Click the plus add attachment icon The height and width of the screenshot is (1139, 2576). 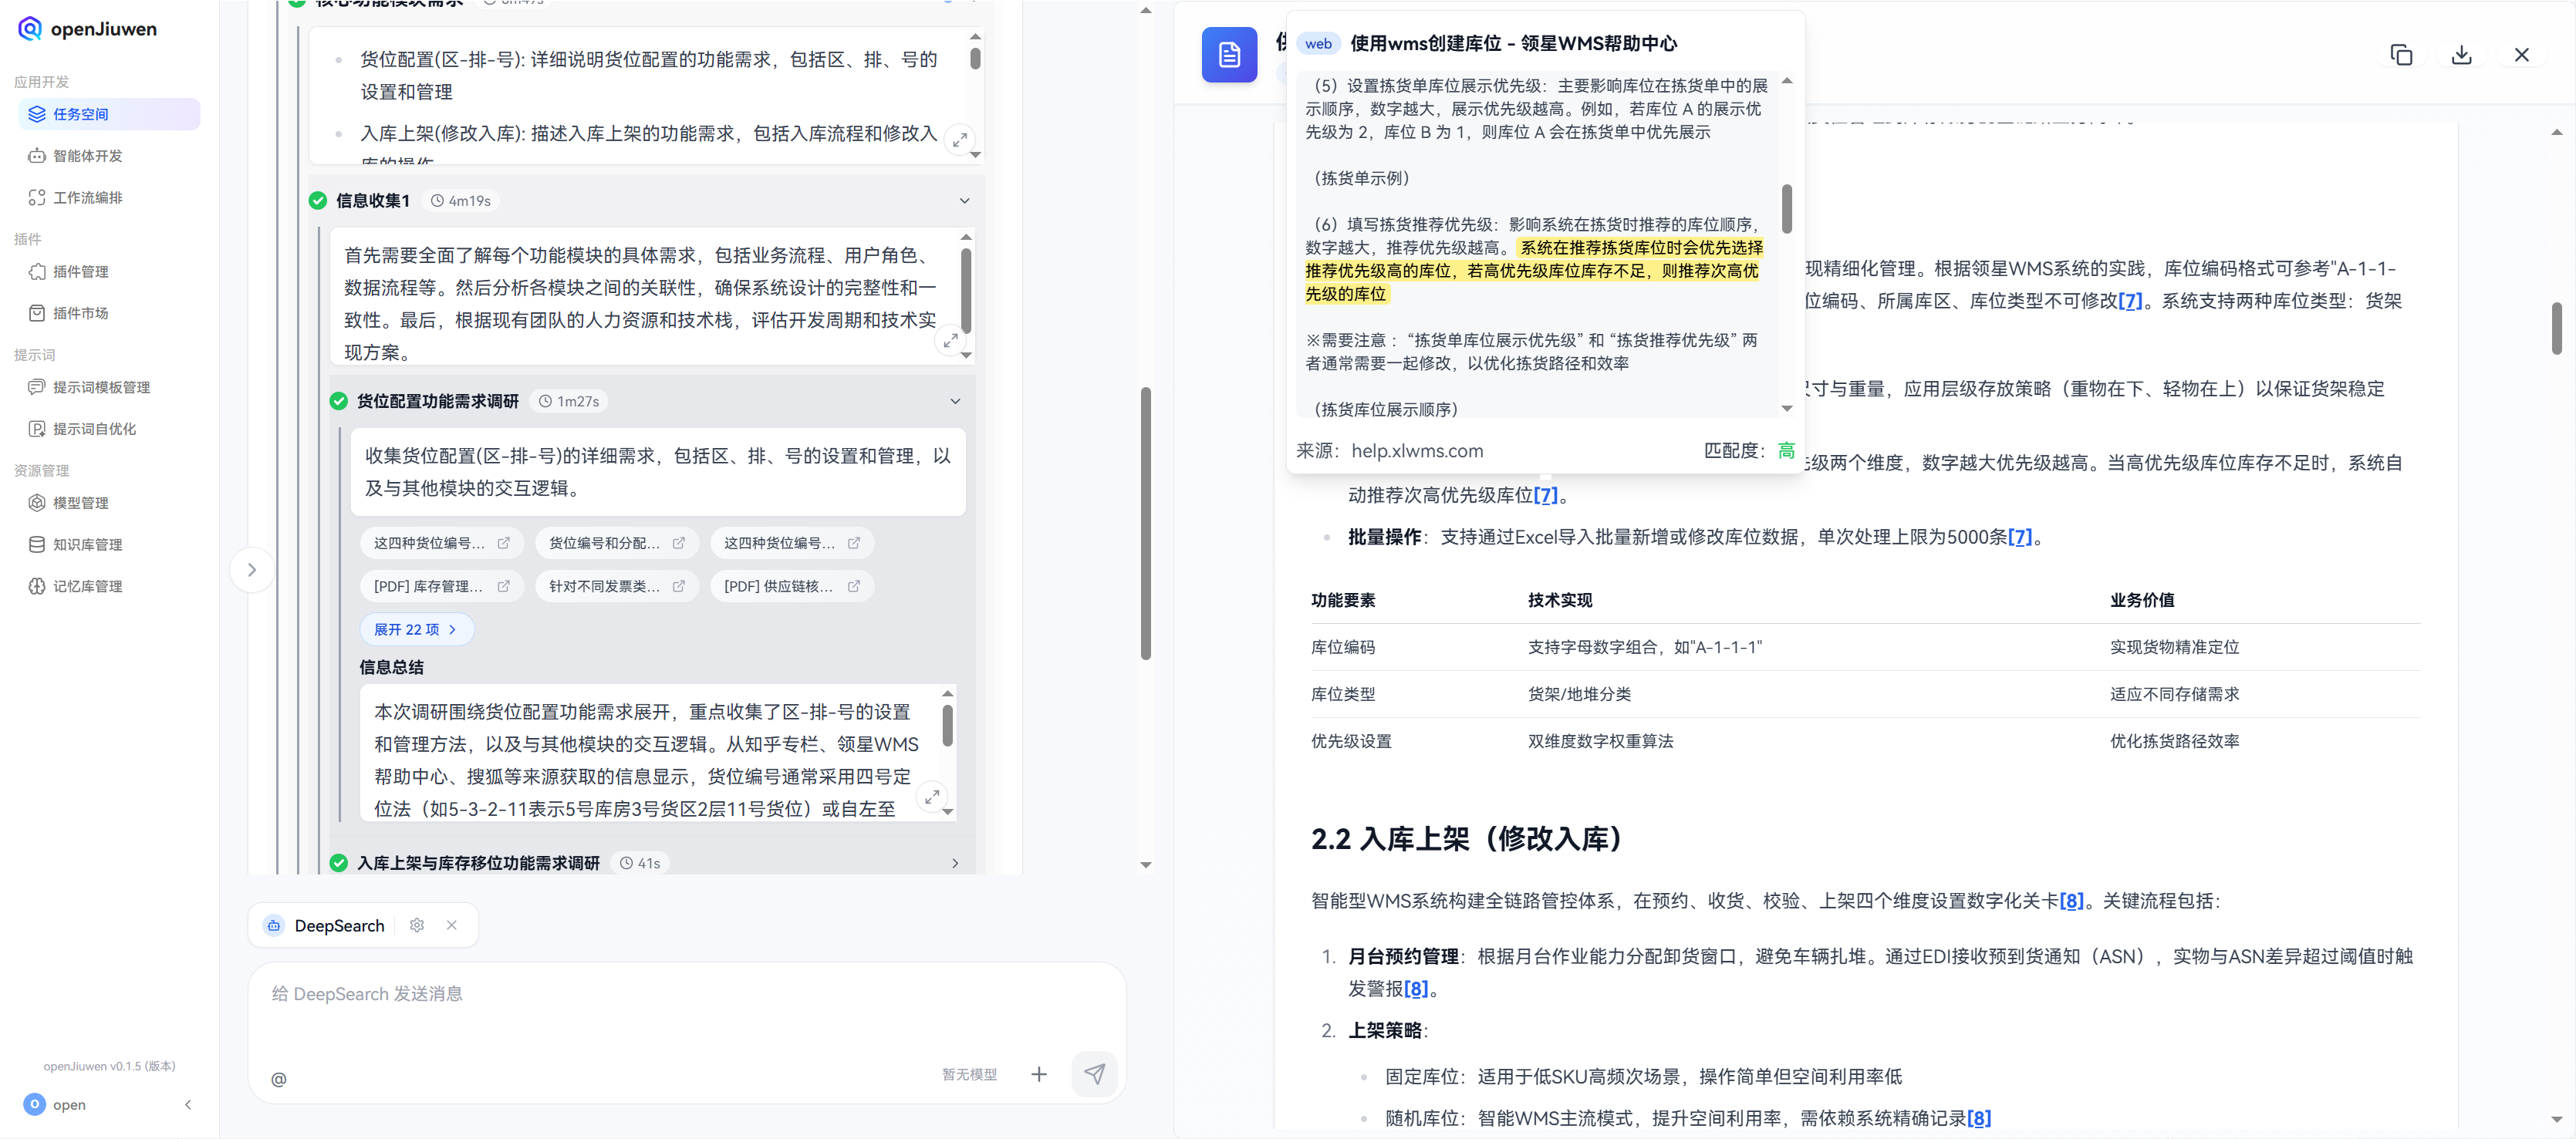[x=1039, y=1075]
